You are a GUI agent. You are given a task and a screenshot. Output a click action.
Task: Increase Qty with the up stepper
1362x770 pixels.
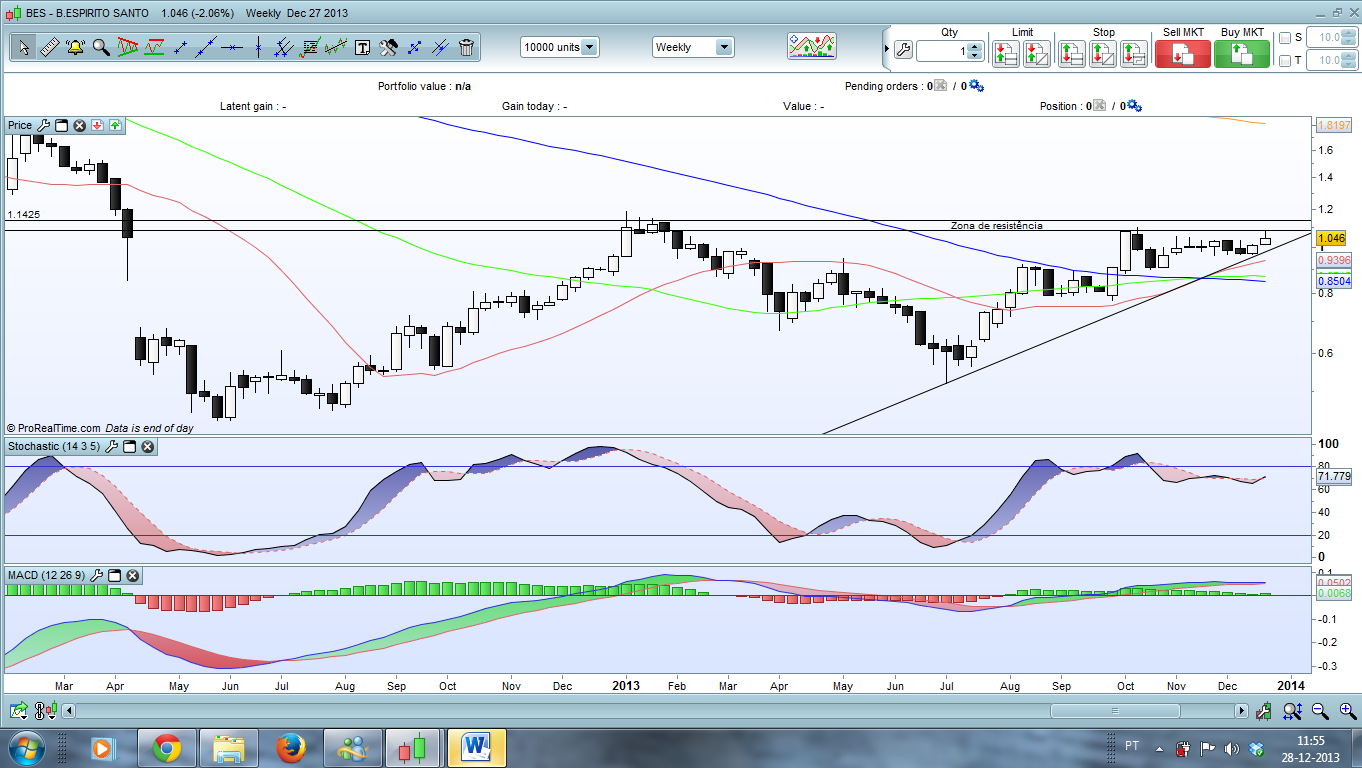pos(975,45)
